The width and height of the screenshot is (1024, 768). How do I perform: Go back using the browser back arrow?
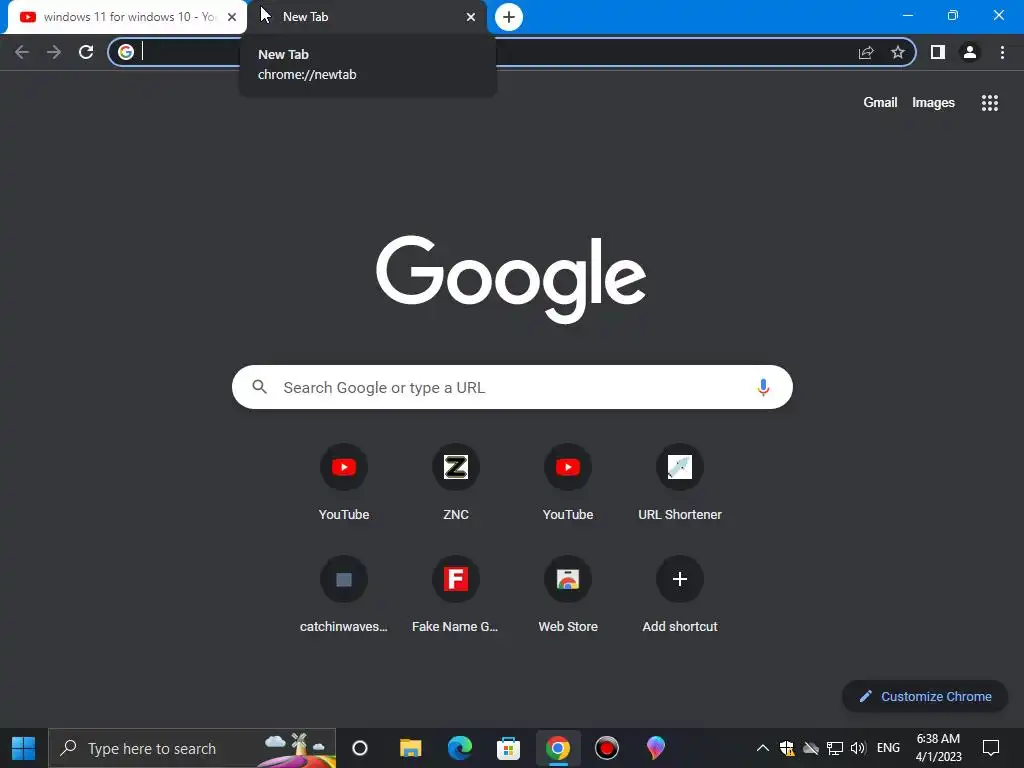tap(22, 52)
